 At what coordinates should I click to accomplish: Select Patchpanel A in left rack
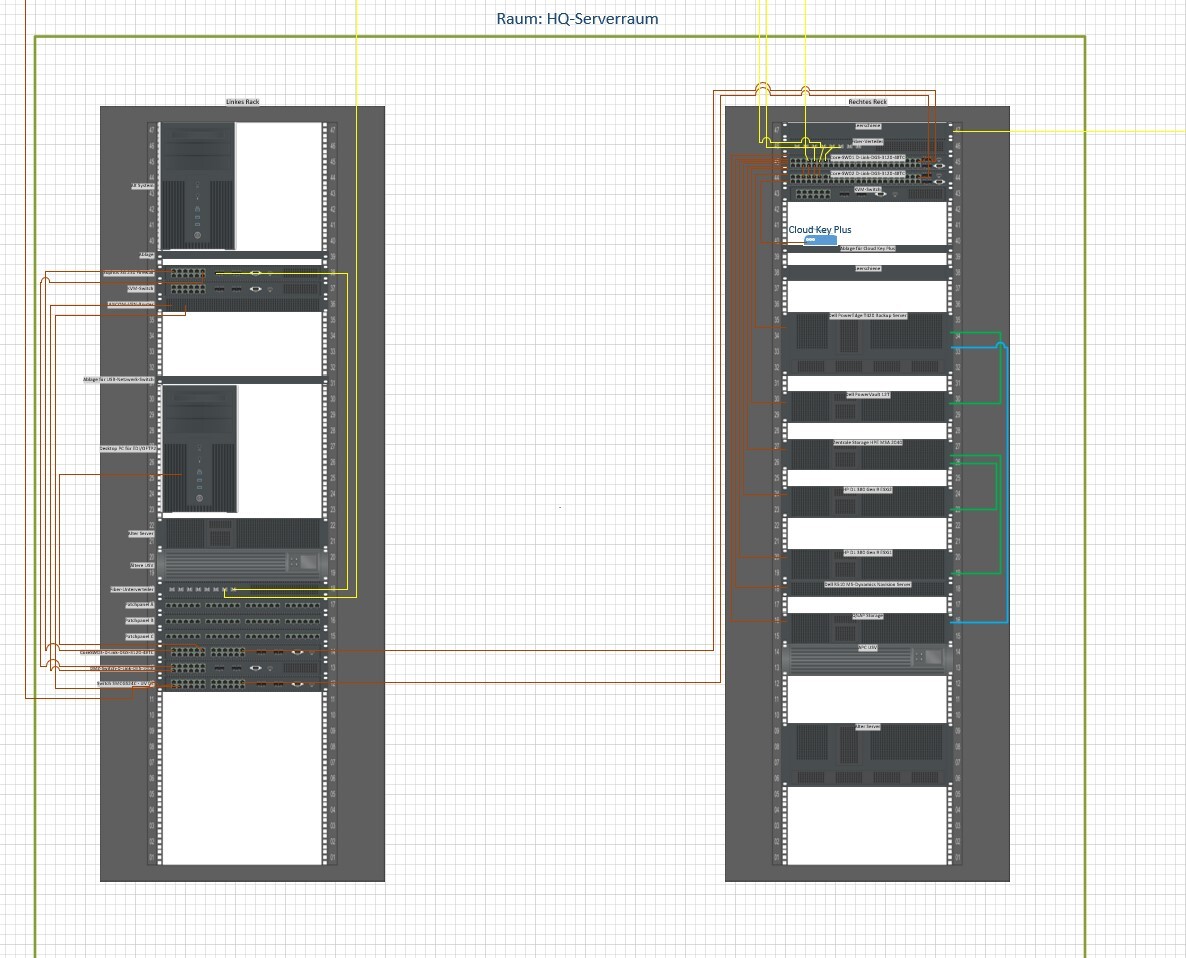tap(242, 605)
